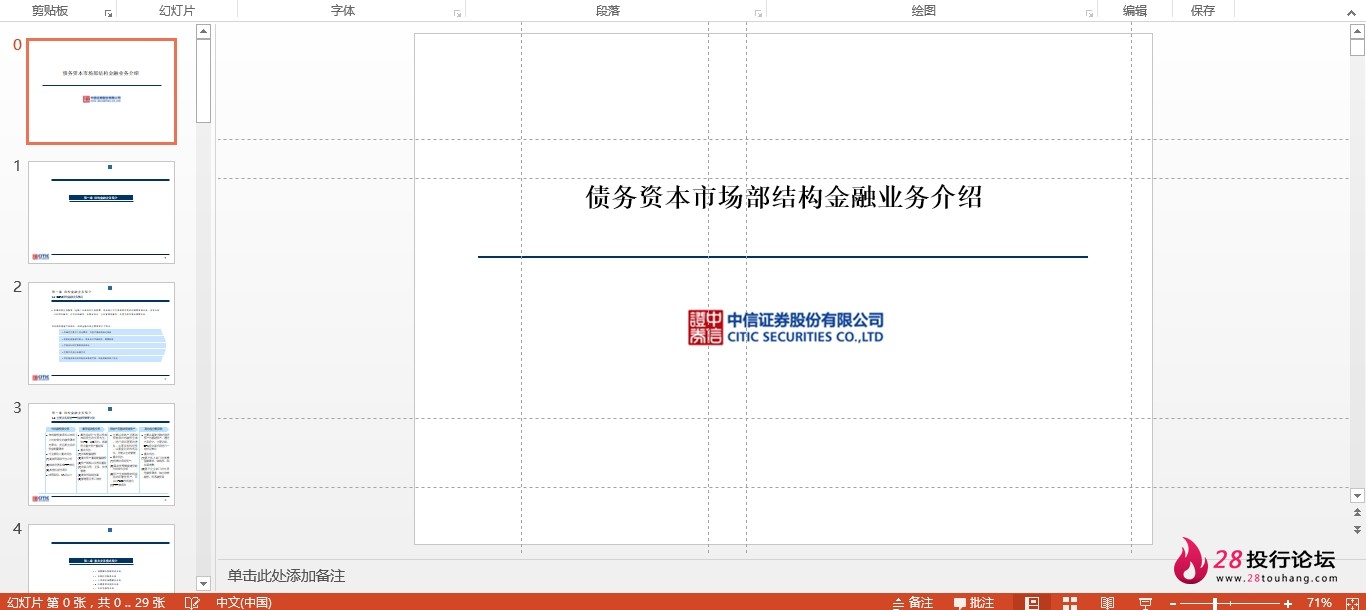Fit slide to current window icon
Image resolution: width=1366 pixels, height=610 pixels.
point(1351,602)
